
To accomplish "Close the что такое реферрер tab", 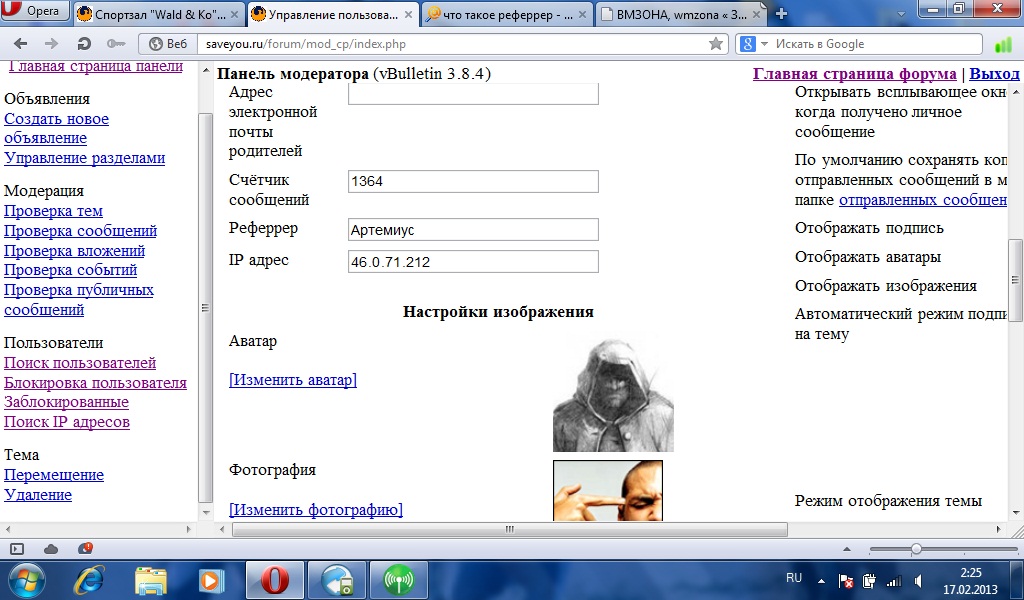I will 583,14.
